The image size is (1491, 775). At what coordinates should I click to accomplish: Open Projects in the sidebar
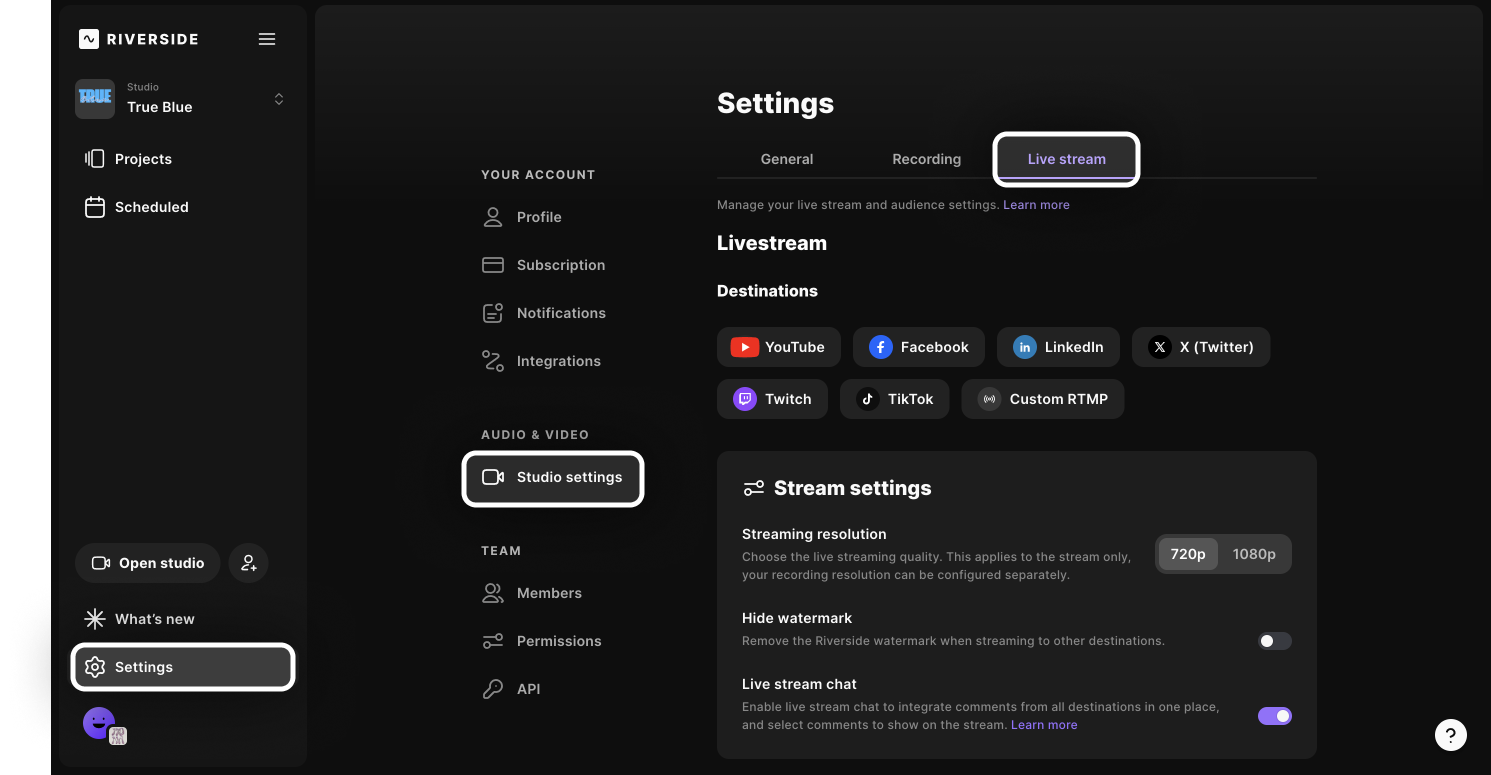pos(143,159)
